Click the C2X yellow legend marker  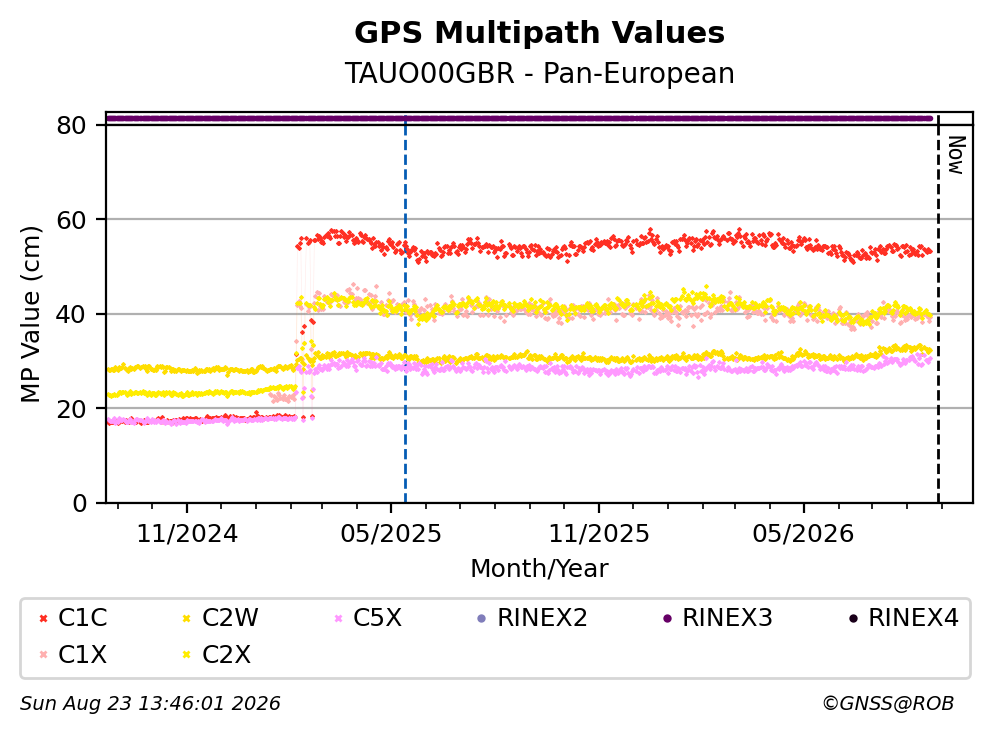(x=187, y=655)
